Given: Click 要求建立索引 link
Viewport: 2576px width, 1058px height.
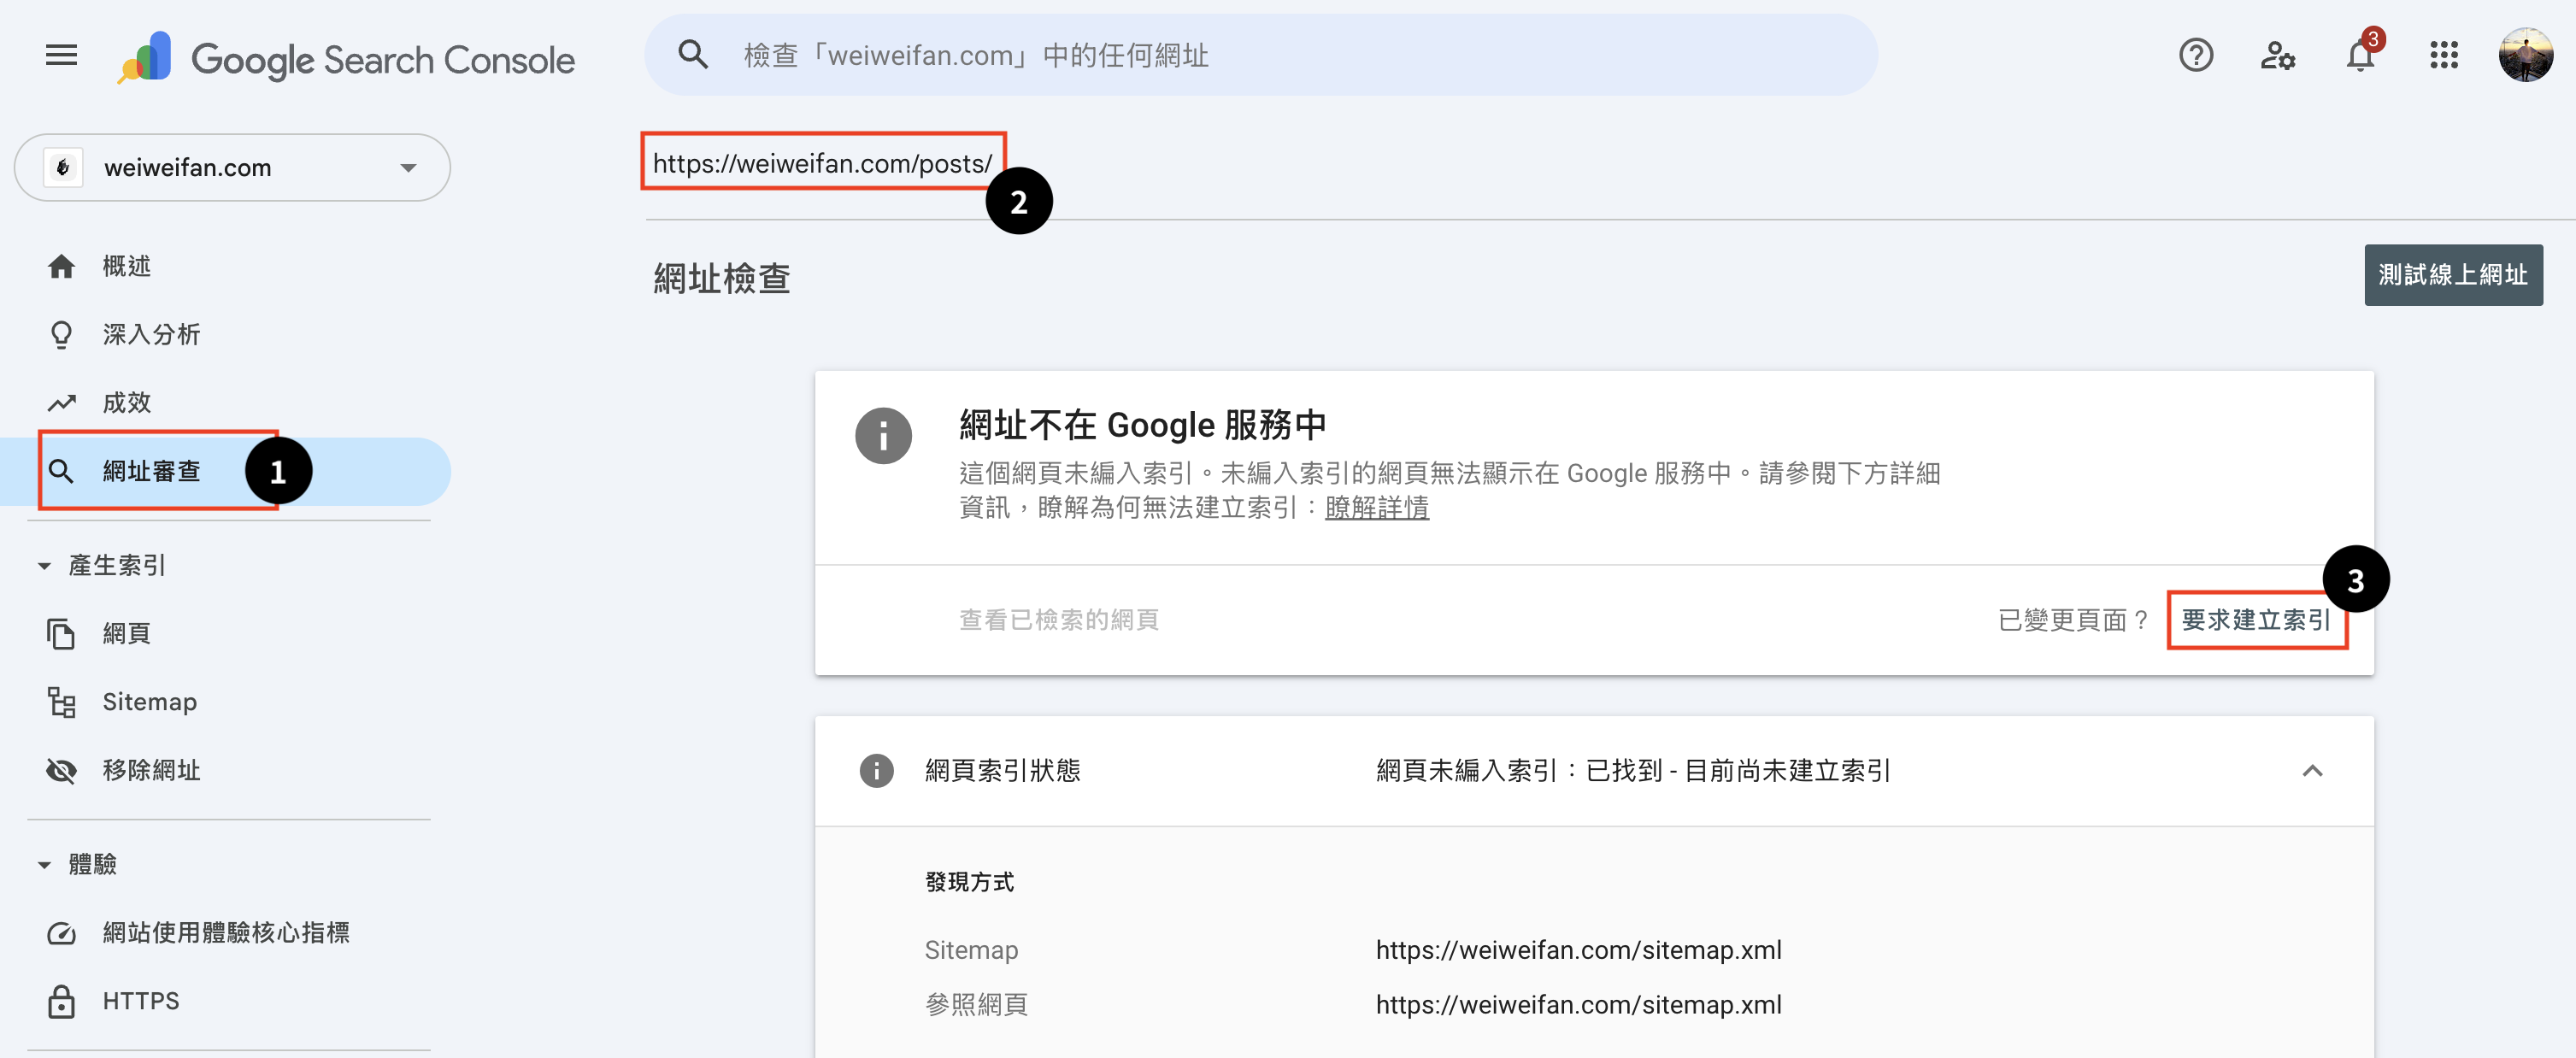Looking at the screenshot, I should coord(2255,620).
